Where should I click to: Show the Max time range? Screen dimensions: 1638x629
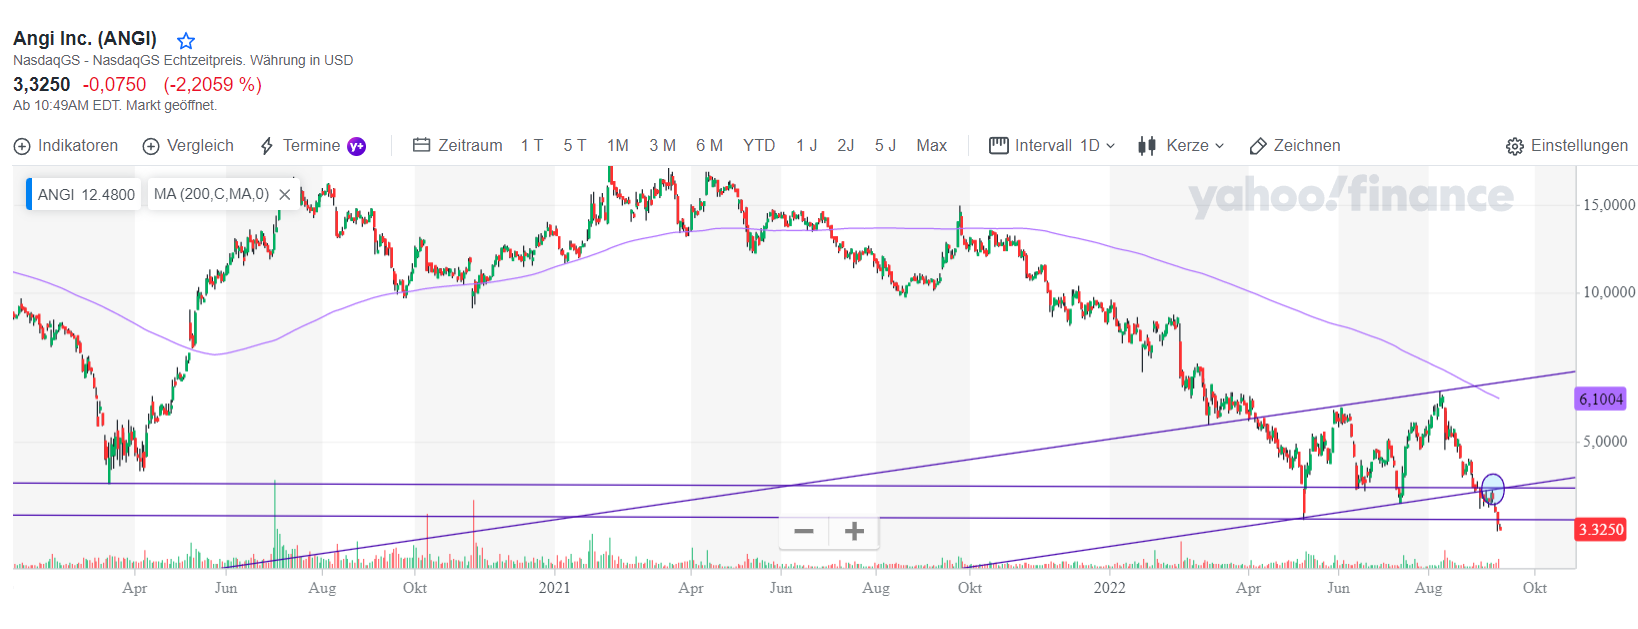pos(931,146)
